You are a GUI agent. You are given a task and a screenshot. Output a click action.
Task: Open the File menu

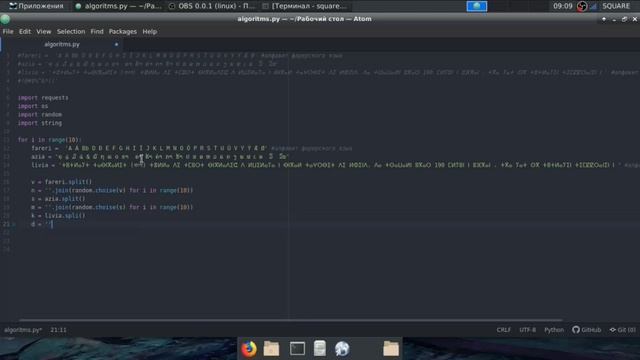click(x=8, y=31)
